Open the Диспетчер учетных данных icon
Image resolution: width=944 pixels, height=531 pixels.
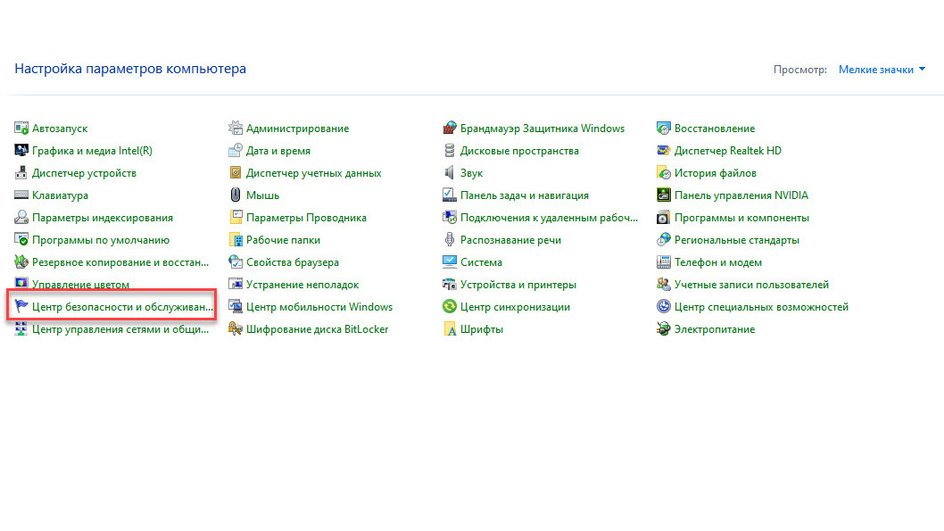(235, 173)
